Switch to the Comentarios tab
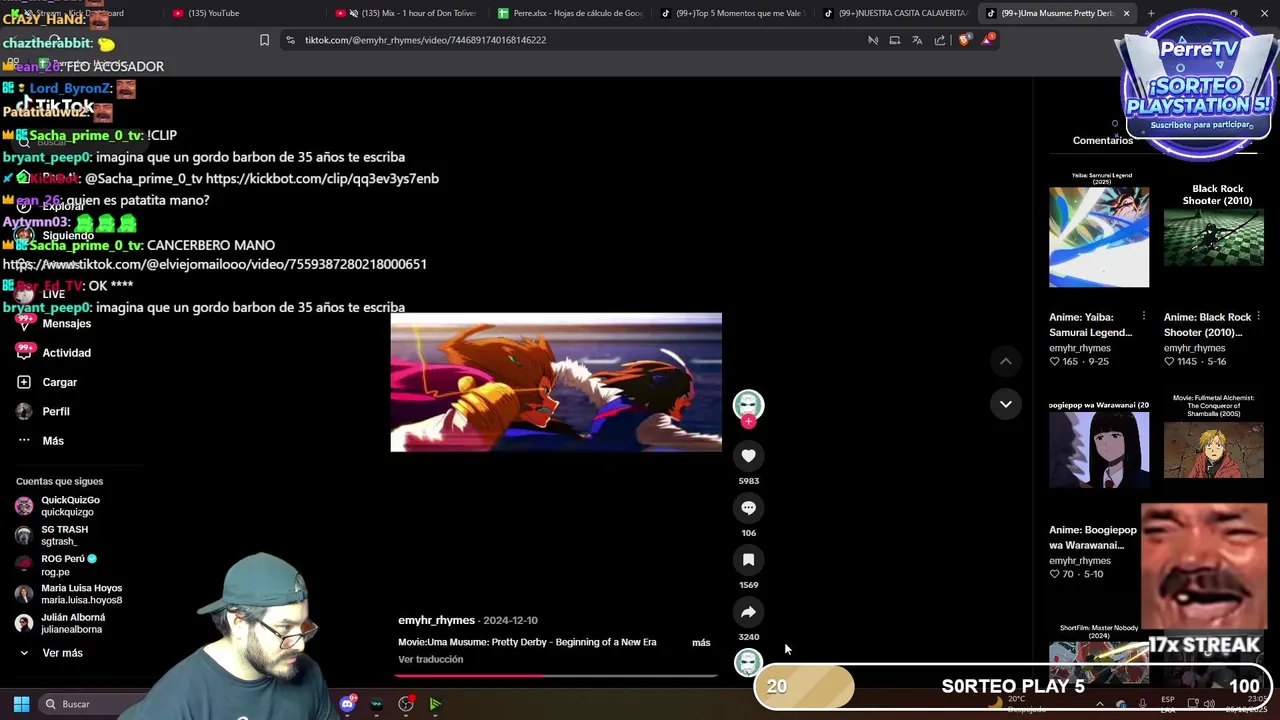Screen dimensions: 1280x720 point(1102,140)
